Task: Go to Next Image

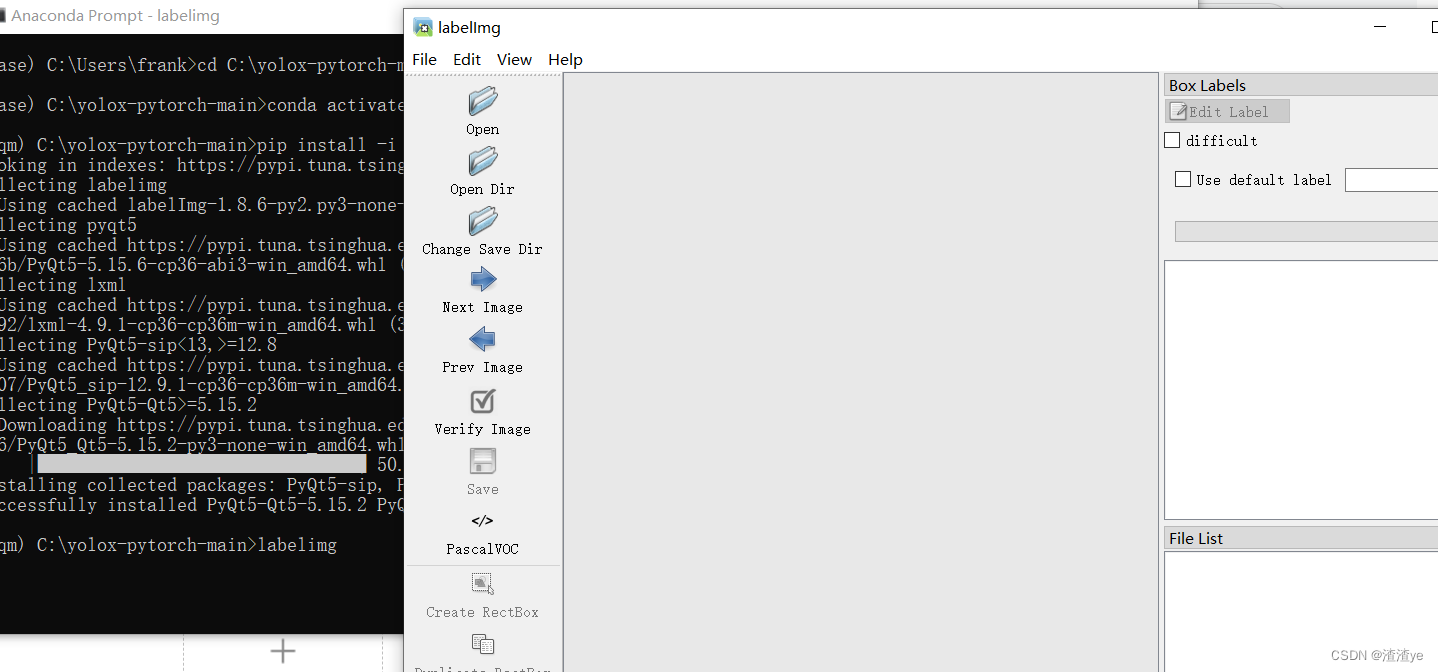Action: tap(483, 280)
